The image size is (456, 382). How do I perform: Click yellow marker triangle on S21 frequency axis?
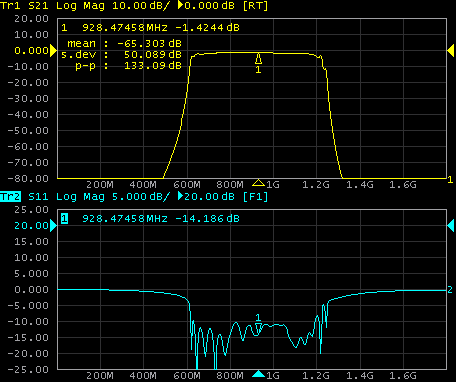click(x=258, y=183)
